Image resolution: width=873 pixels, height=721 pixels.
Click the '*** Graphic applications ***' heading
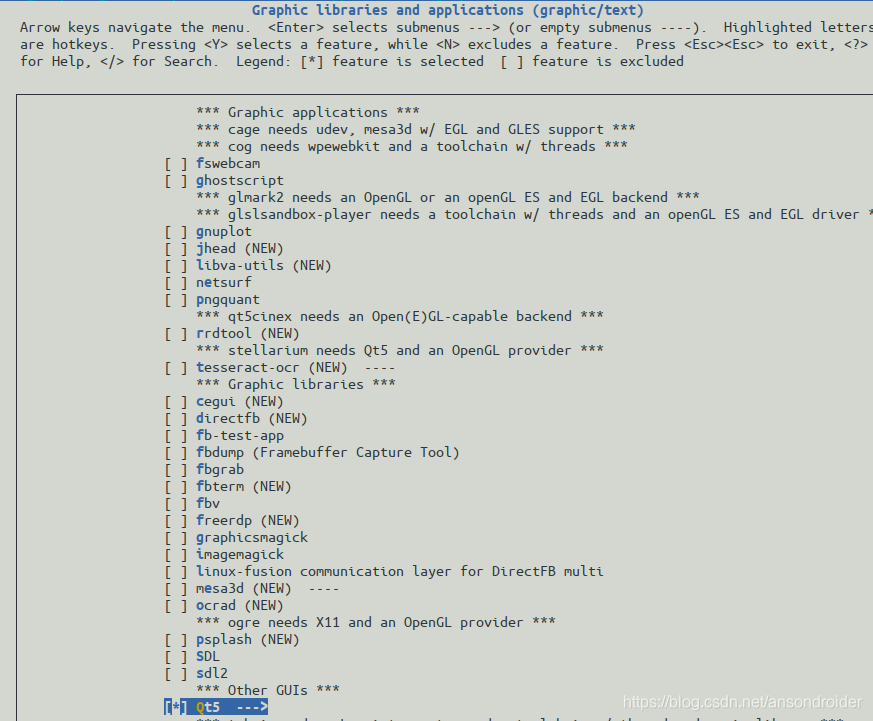click(308, 112)
